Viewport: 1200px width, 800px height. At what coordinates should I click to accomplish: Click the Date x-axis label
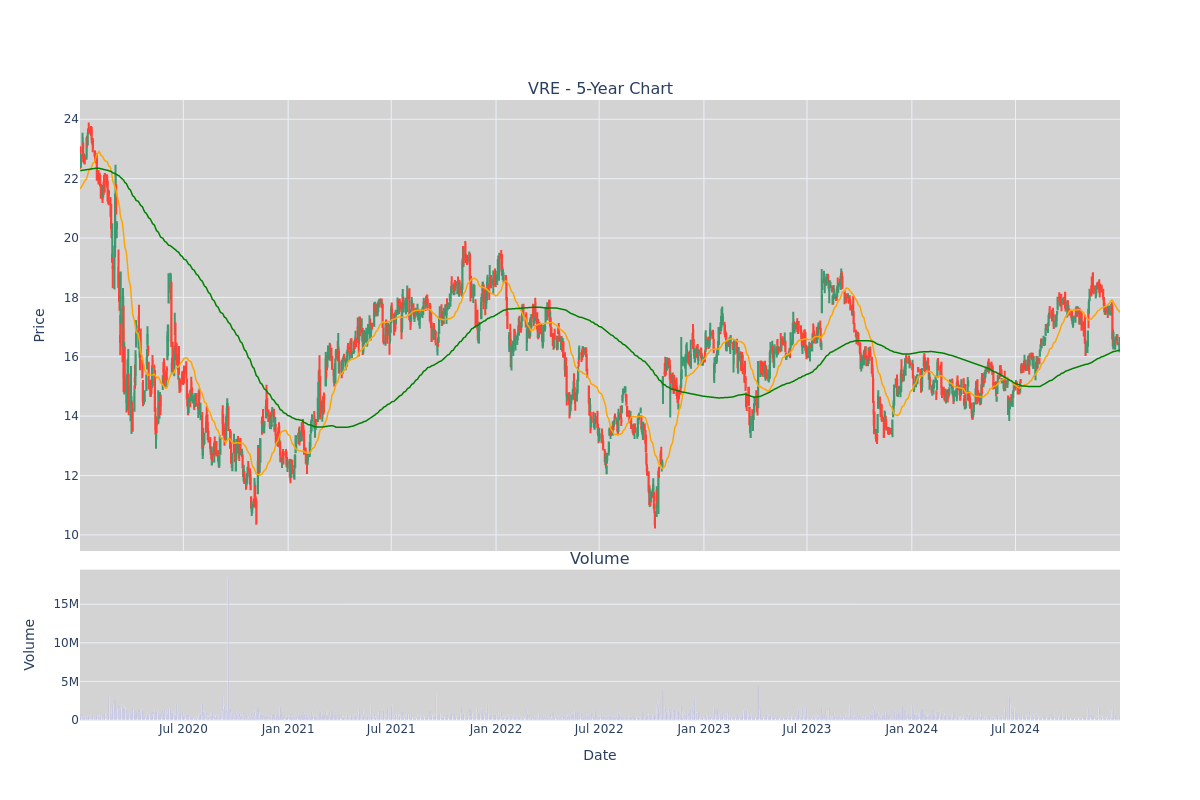600,756
